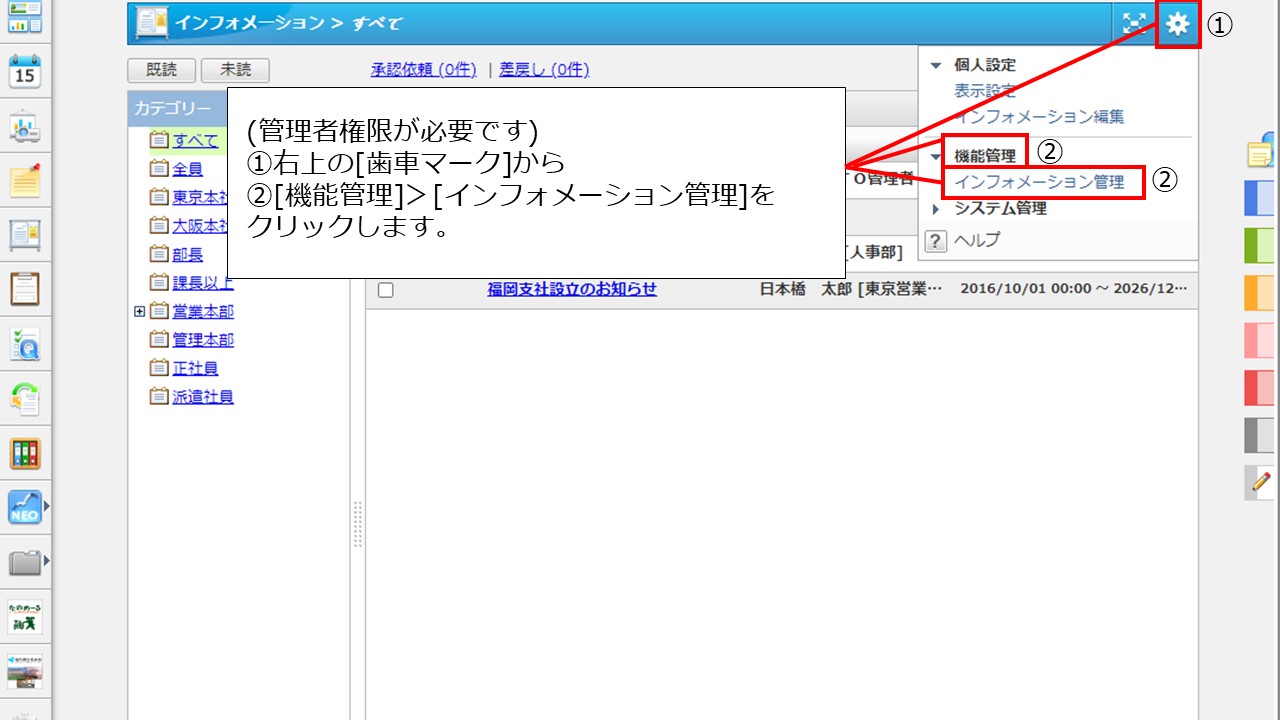The width and height of the screenshot is (1280, 720).
Task: Expand the 営業本部 category node
Action: (x=139, y=312)
